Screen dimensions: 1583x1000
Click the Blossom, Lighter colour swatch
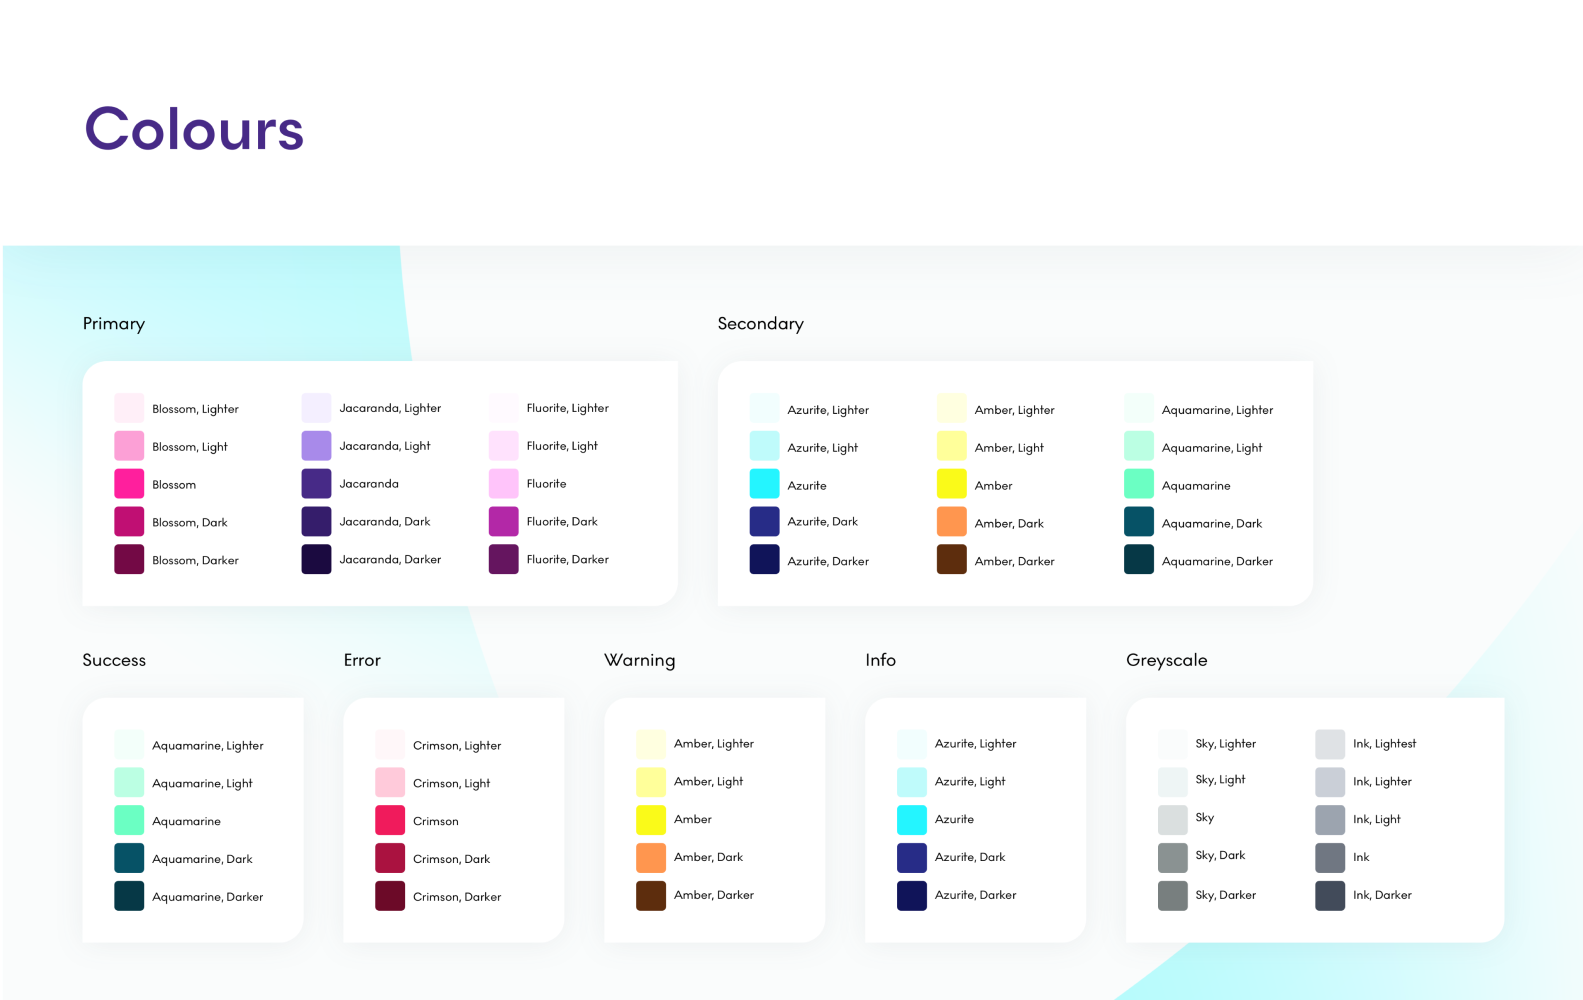tap(129, 408)
